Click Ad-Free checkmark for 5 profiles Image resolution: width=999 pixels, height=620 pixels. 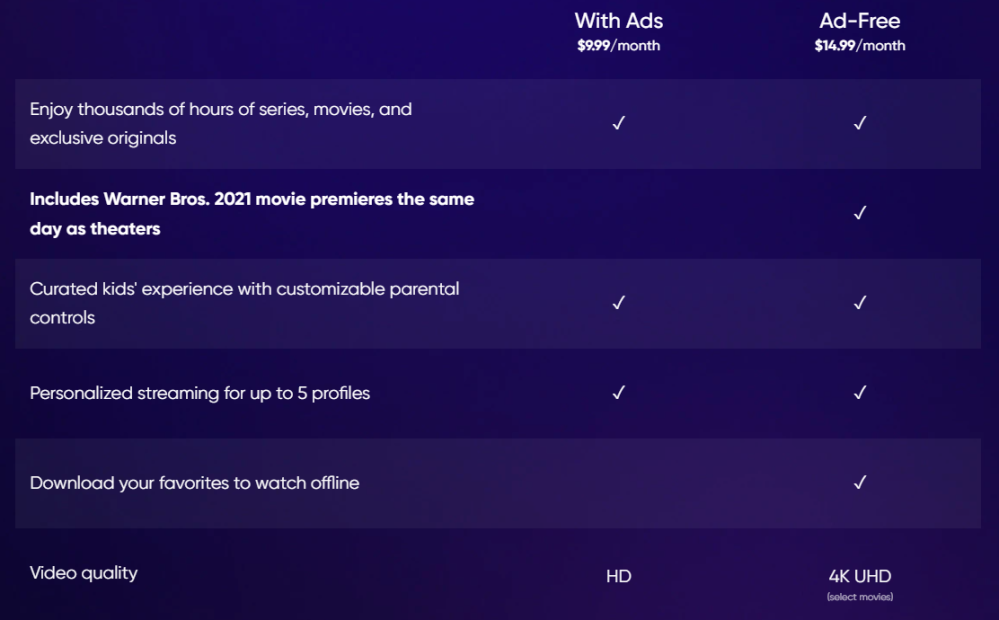(x=859, y=393)
